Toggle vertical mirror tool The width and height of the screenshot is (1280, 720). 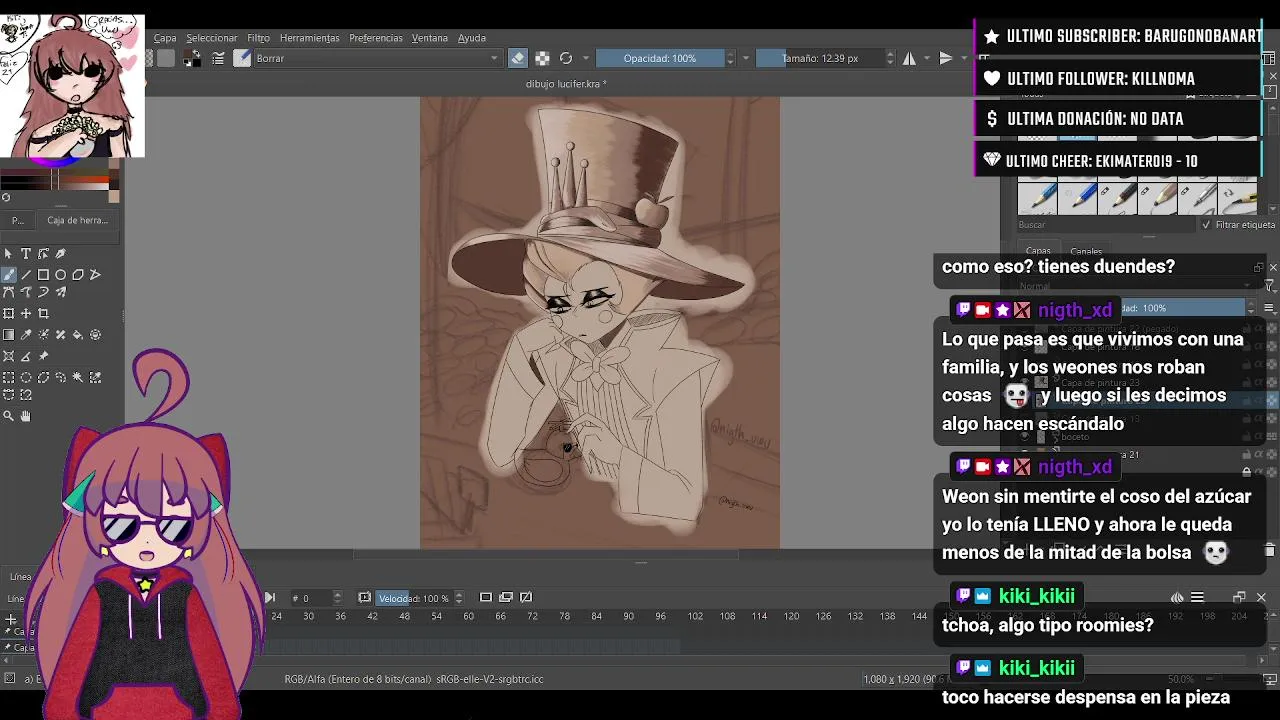945,58
